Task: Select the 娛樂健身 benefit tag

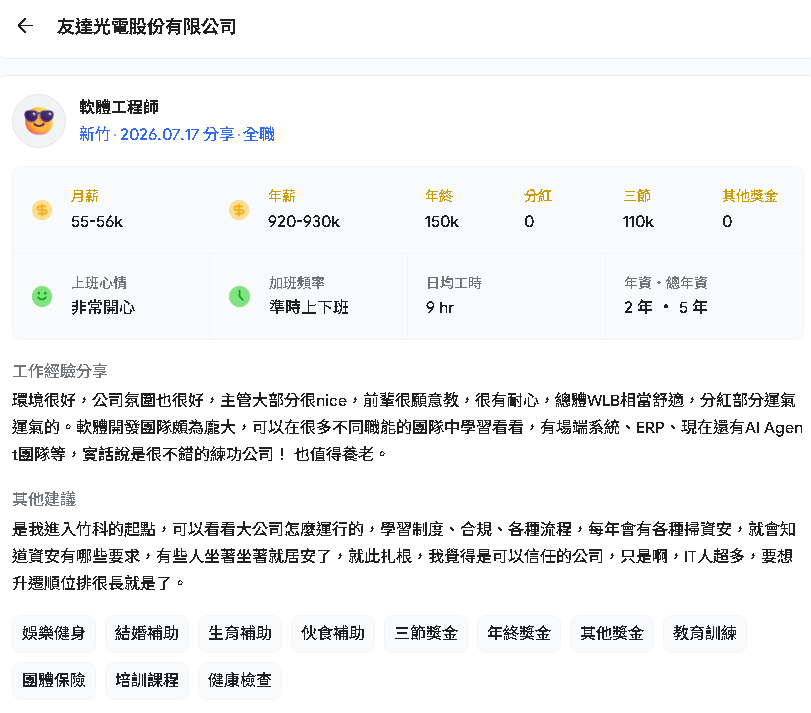Action: click(54, 633)
